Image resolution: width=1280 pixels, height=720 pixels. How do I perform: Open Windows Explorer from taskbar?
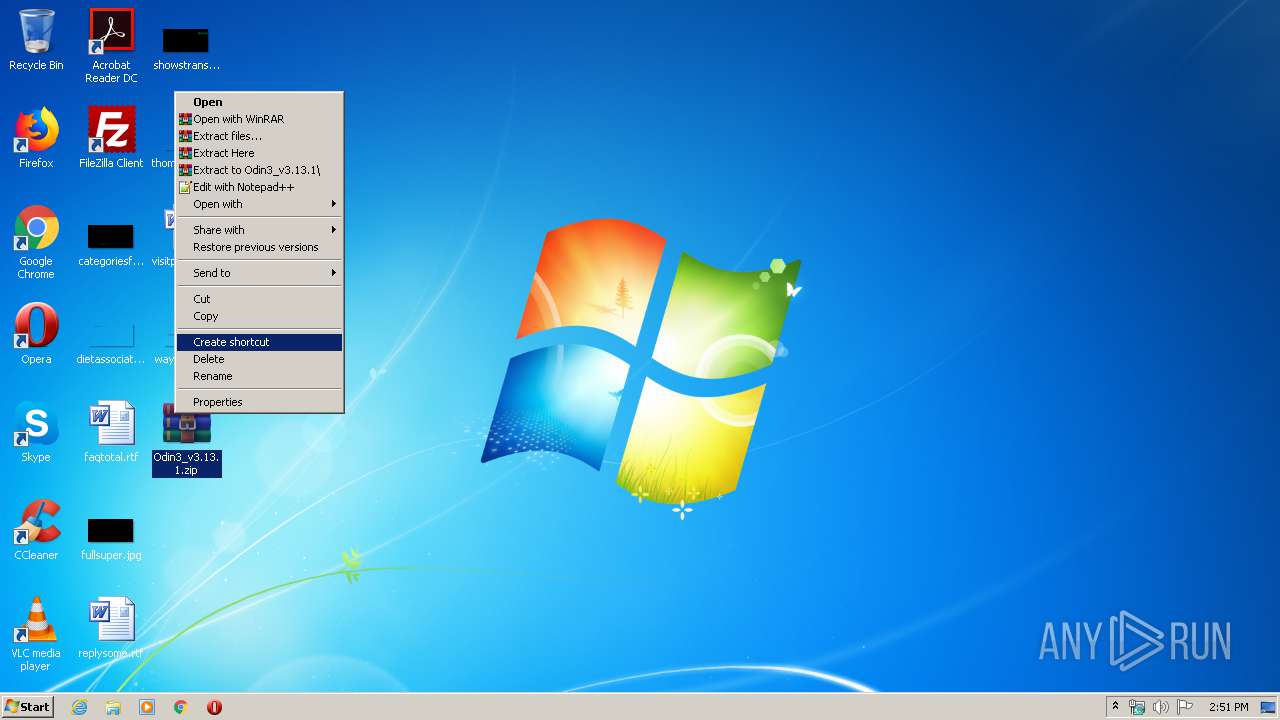tap(113, 707)
